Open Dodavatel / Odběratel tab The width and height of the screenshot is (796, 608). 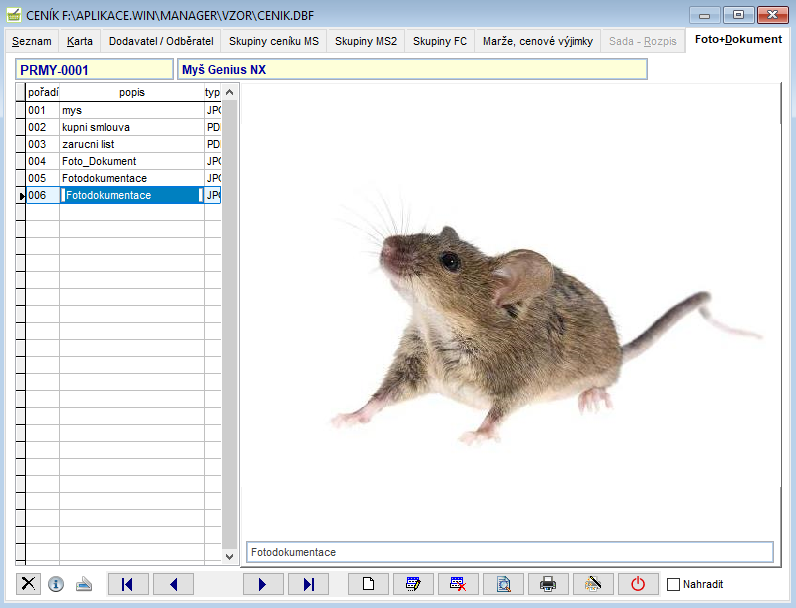point(161,41)
